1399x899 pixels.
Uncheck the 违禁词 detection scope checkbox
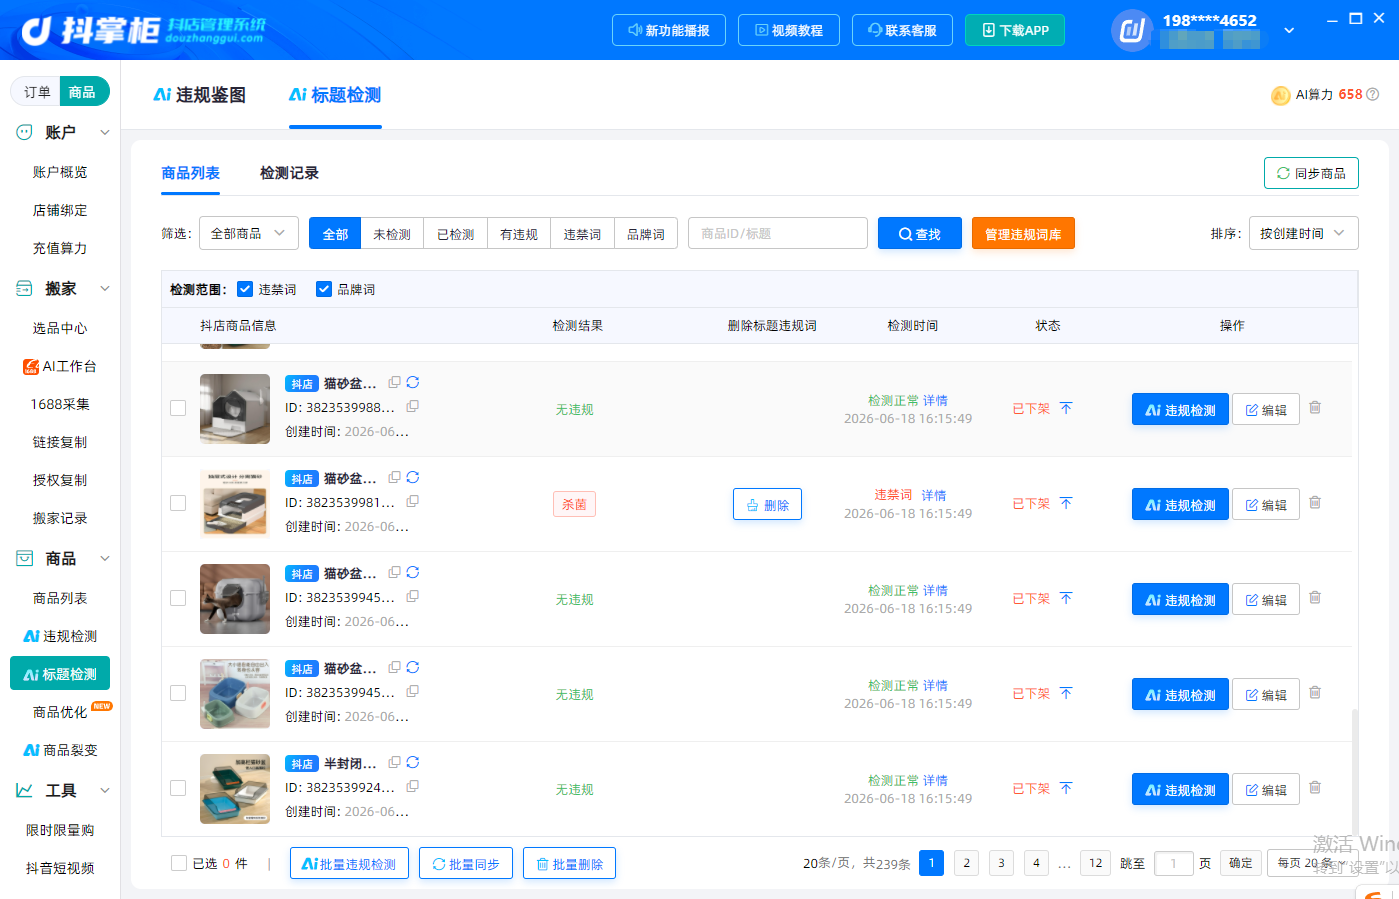245,289
